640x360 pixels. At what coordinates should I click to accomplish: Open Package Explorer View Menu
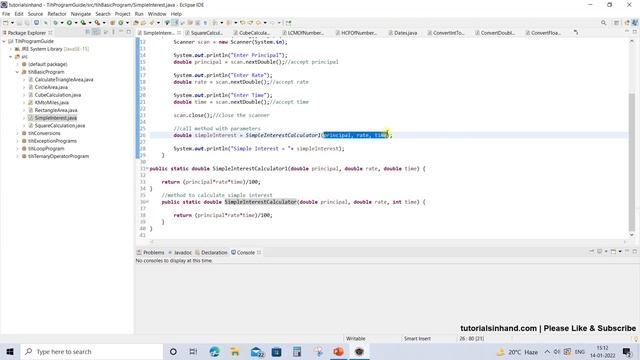tap(113, 32)
